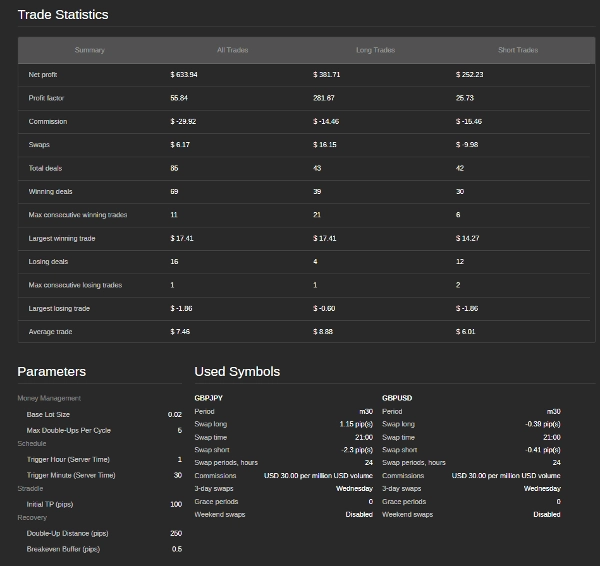Select the Swaps row label
Screen dimensions: 600x566
(x=39, y=145)
